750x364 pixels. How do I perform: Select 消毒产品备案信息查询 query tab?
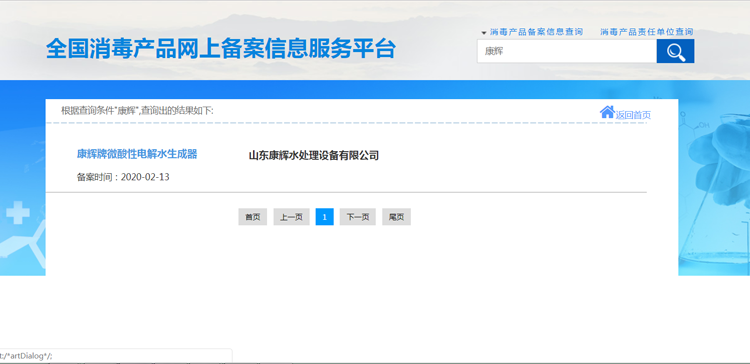pyautogui.click(x=536, y=32)
